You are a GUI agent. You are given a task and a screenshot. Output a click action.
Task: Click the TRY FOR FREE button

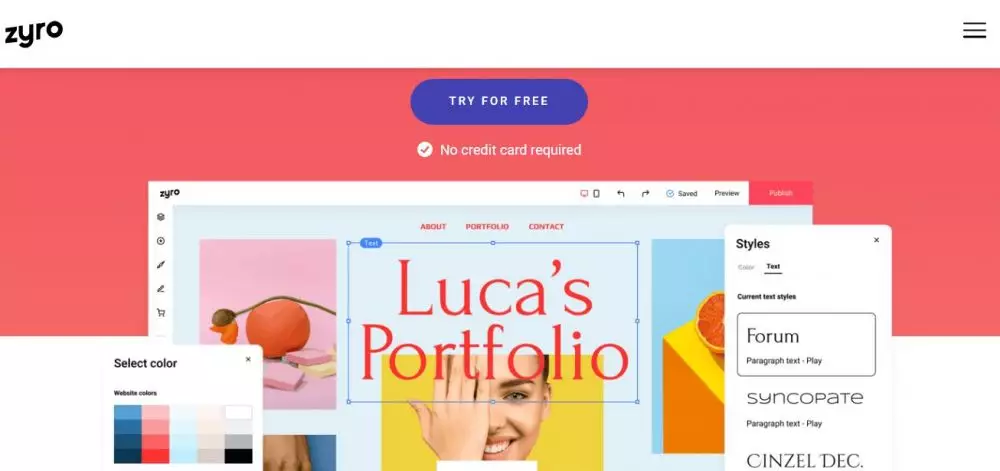tap(499, 101)
